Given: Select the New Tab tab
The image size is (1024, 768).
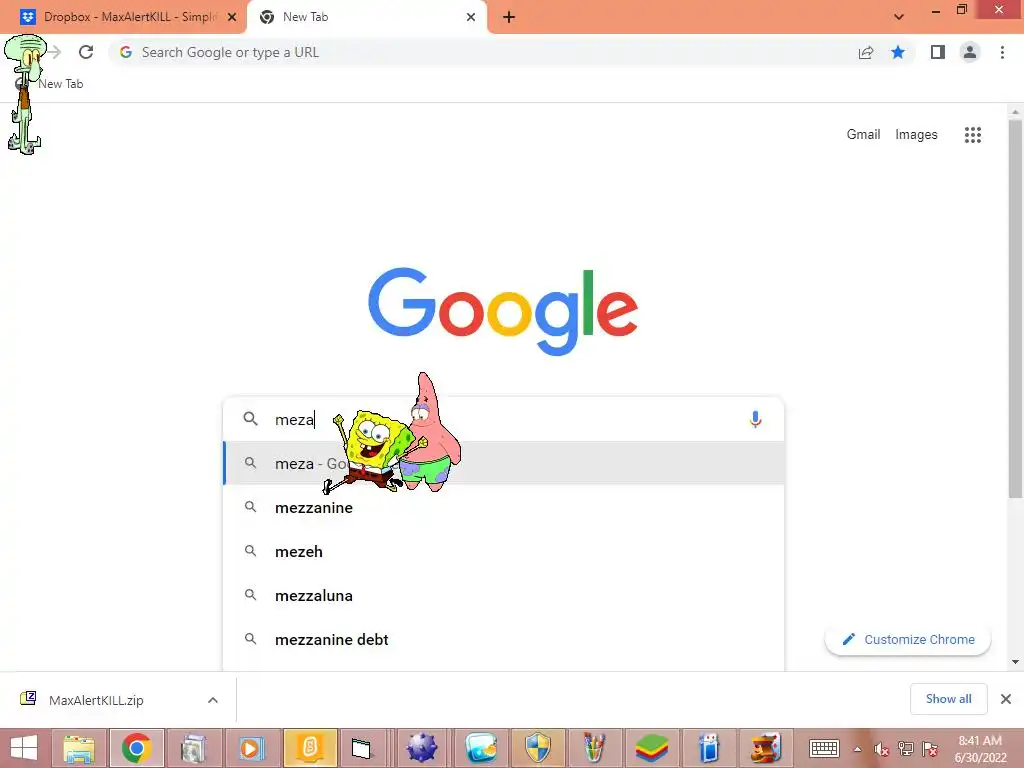Looking at the screenshot, I should (x=366, y=17).
